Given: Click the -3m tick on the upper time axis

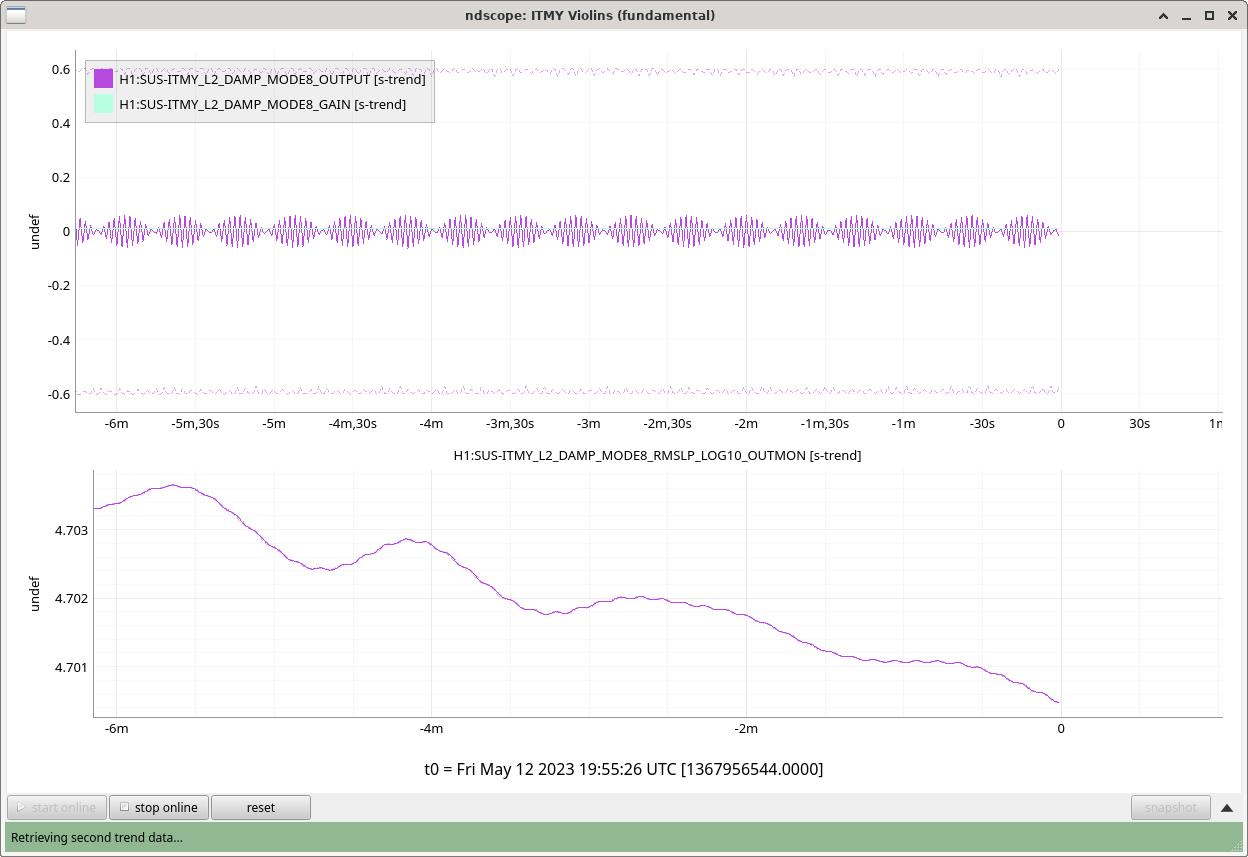Looking at the screenshot, I should point(588,424).
